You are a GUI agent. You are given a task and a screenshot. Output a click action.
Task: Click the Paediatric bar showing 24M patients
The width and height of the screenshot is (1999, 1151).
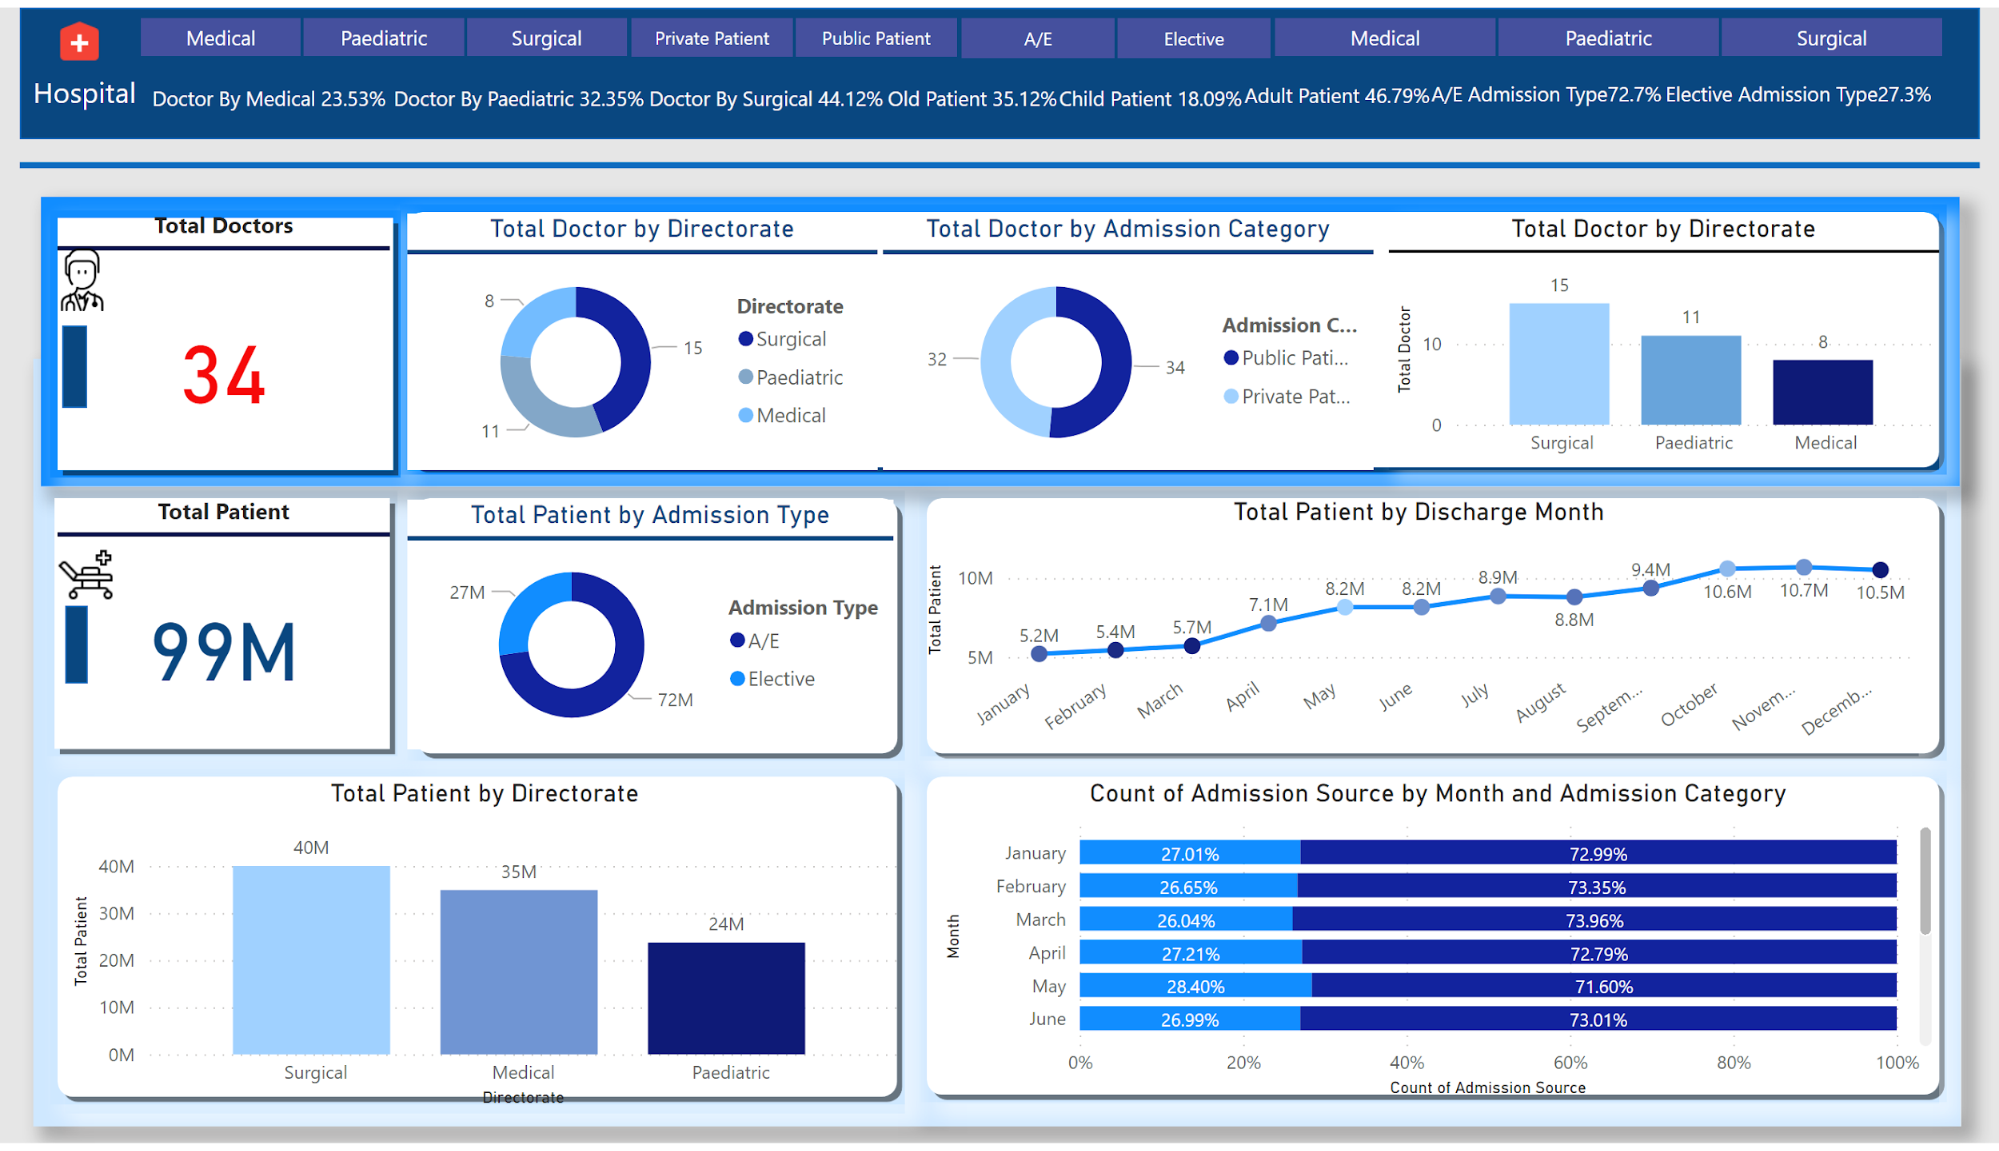(726, 998)
